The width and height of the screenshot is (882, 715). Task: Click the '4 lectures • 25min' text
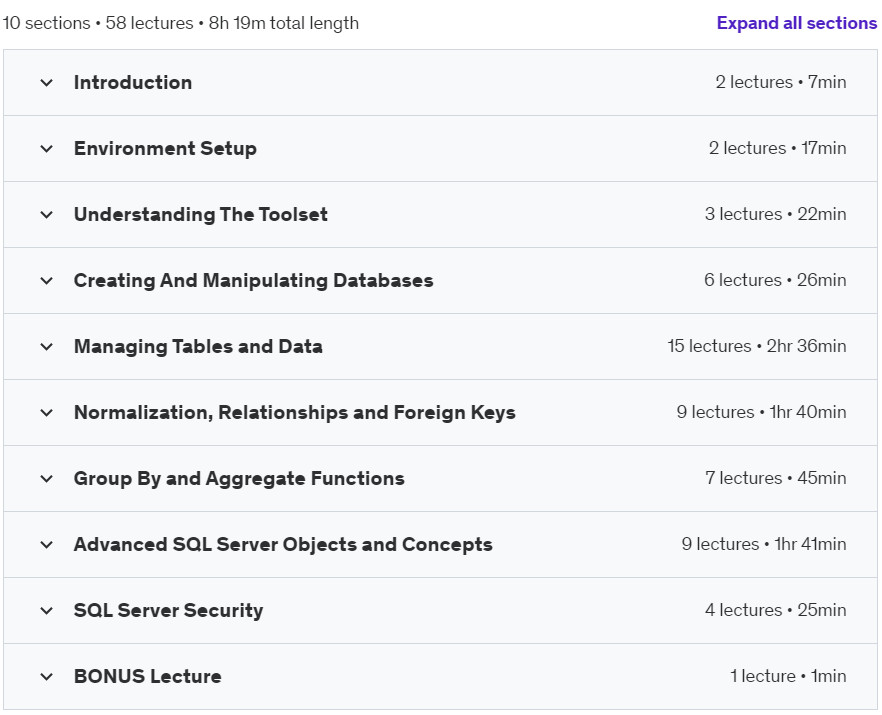776,610
